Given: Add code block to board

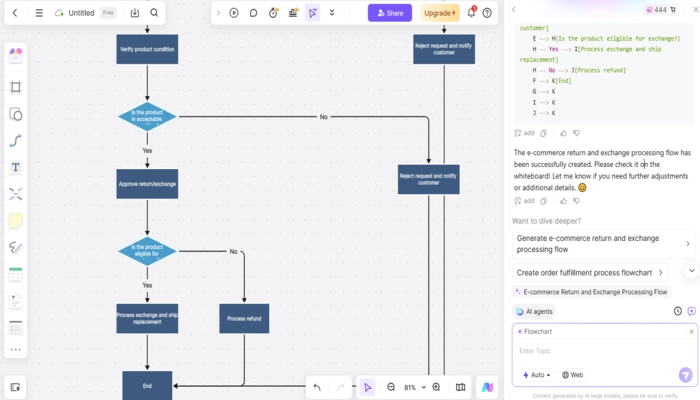Looking at the screenshot, I should [x=525, y=133].
